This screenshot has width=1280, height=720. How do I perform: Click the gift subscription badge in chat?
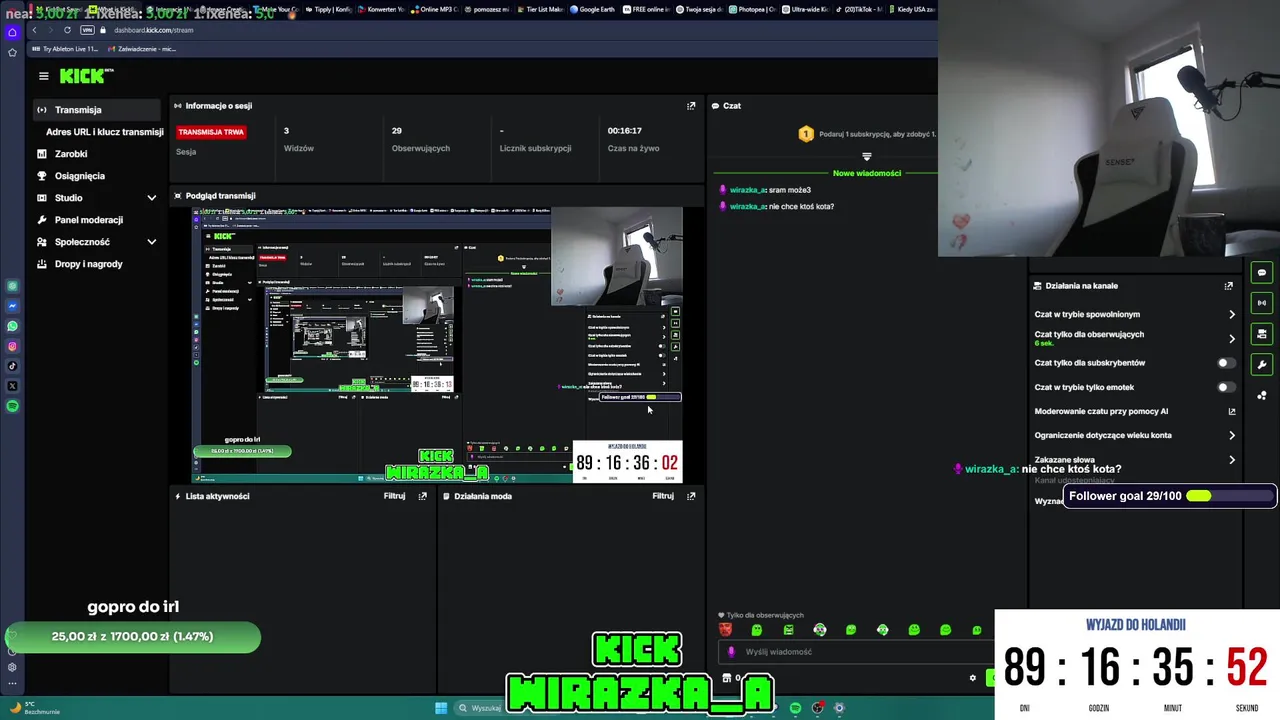coord(806,134)
